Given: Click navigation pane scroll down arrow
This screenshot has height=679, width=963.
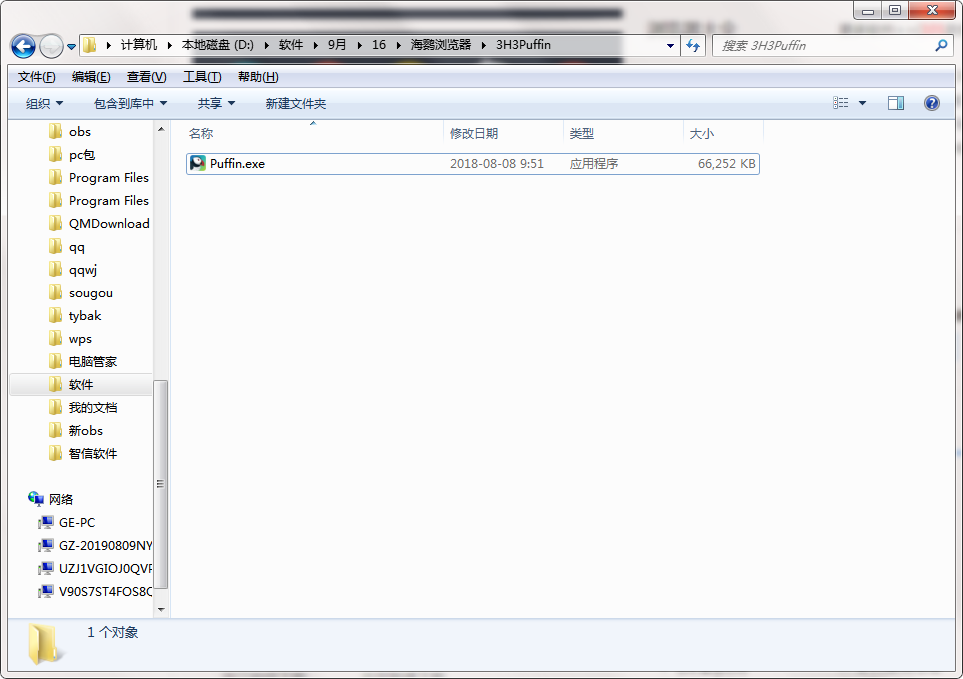Looking at the screenshot, I should click(161, 610).
